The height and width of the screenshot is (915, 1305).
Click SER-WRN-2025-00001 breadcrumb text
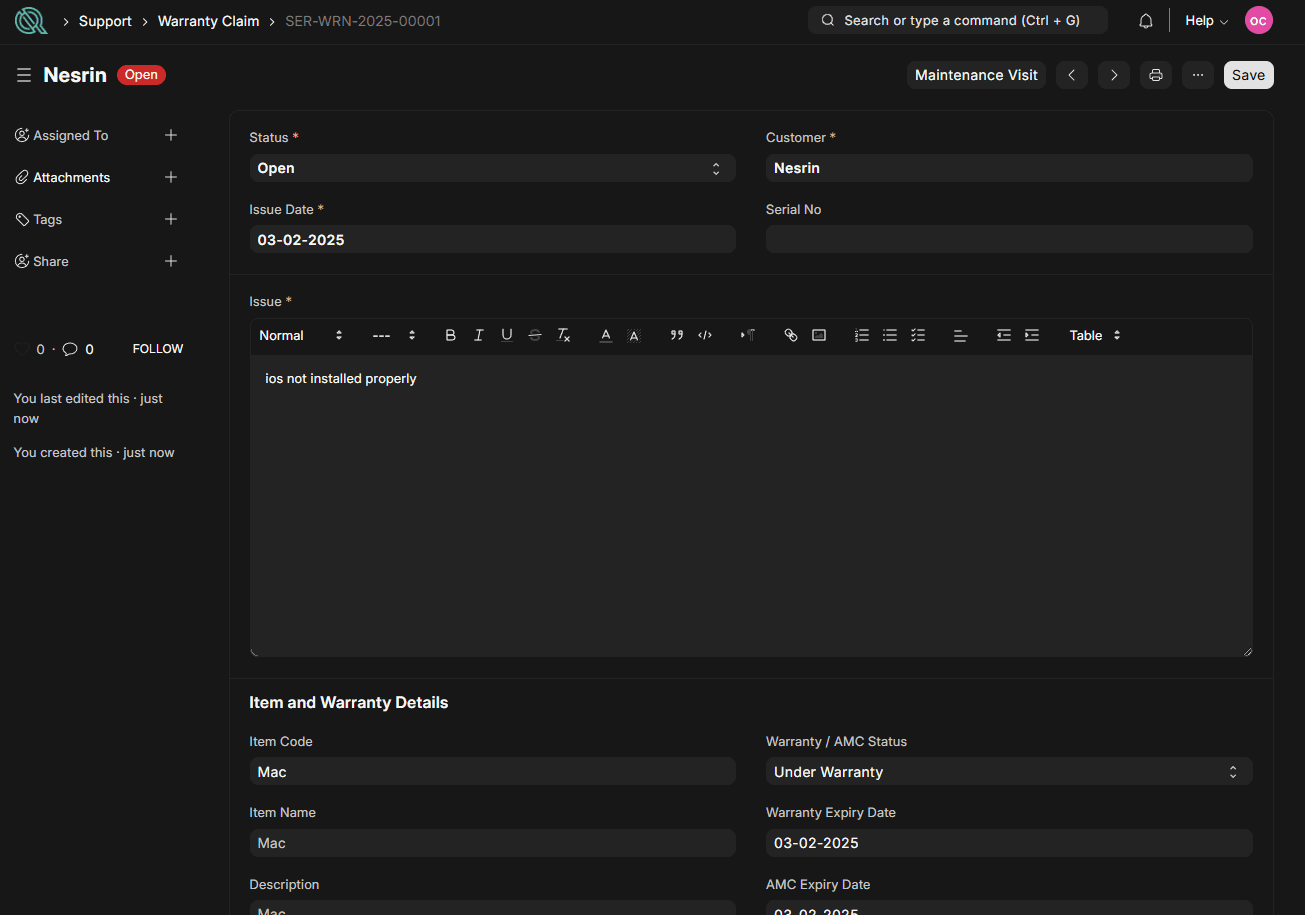pos(363,21)
